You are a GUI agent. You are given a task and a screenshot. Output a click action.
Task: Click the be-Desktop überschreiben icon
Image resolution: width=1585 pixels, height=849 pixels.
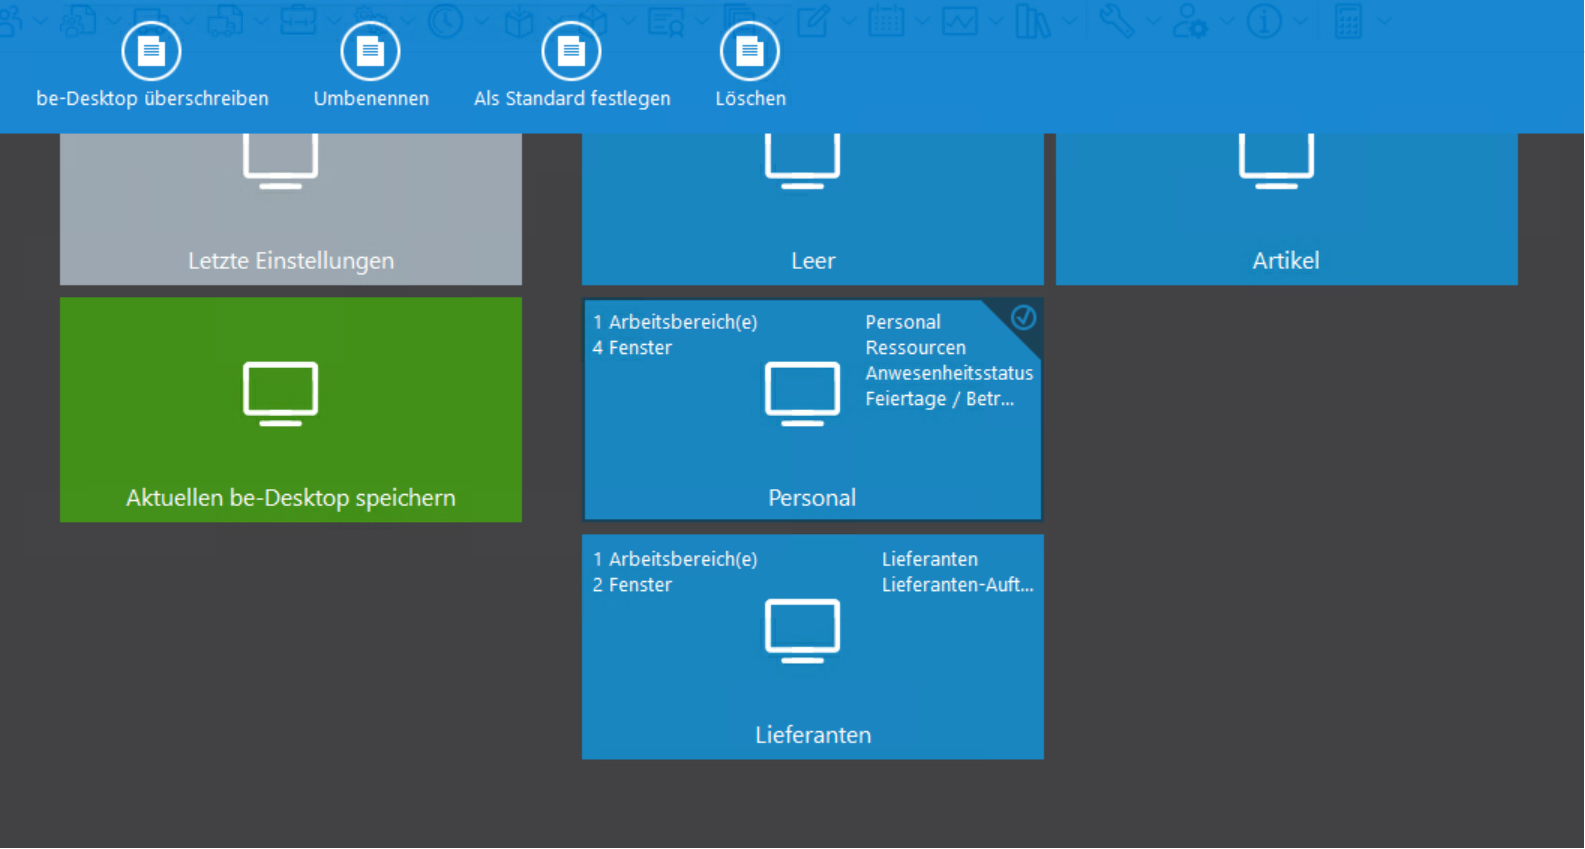pyautogui.click(x=151, y=52)
